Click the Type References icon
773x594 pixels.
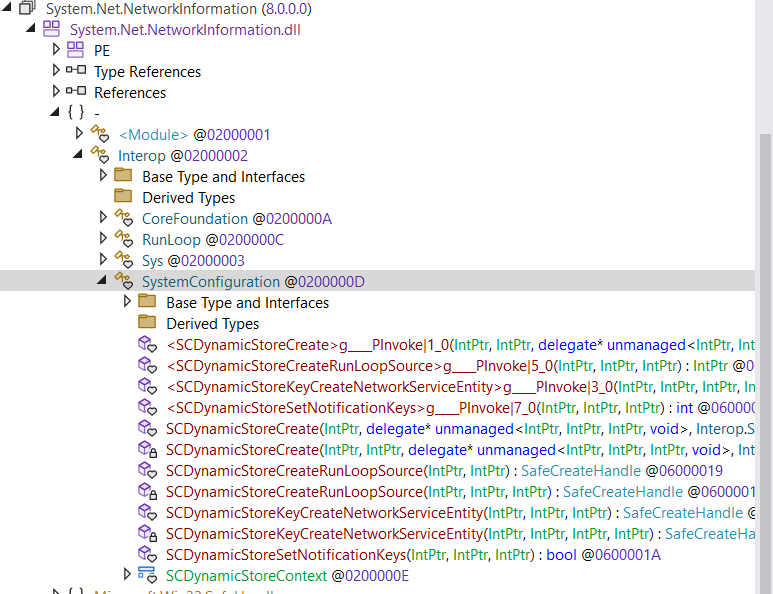(75, 71)
